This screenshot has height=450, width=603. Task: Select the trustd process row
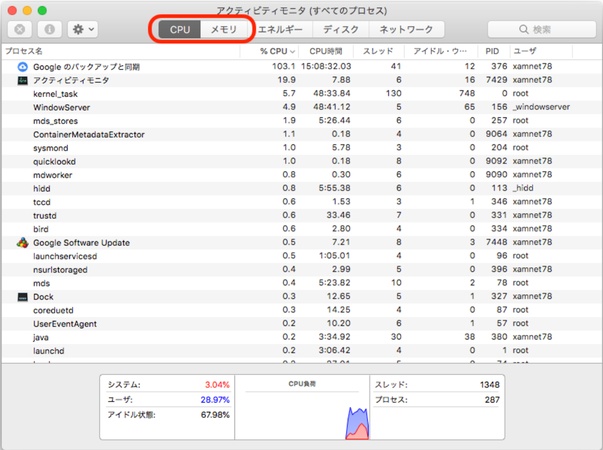coord(302,215)
